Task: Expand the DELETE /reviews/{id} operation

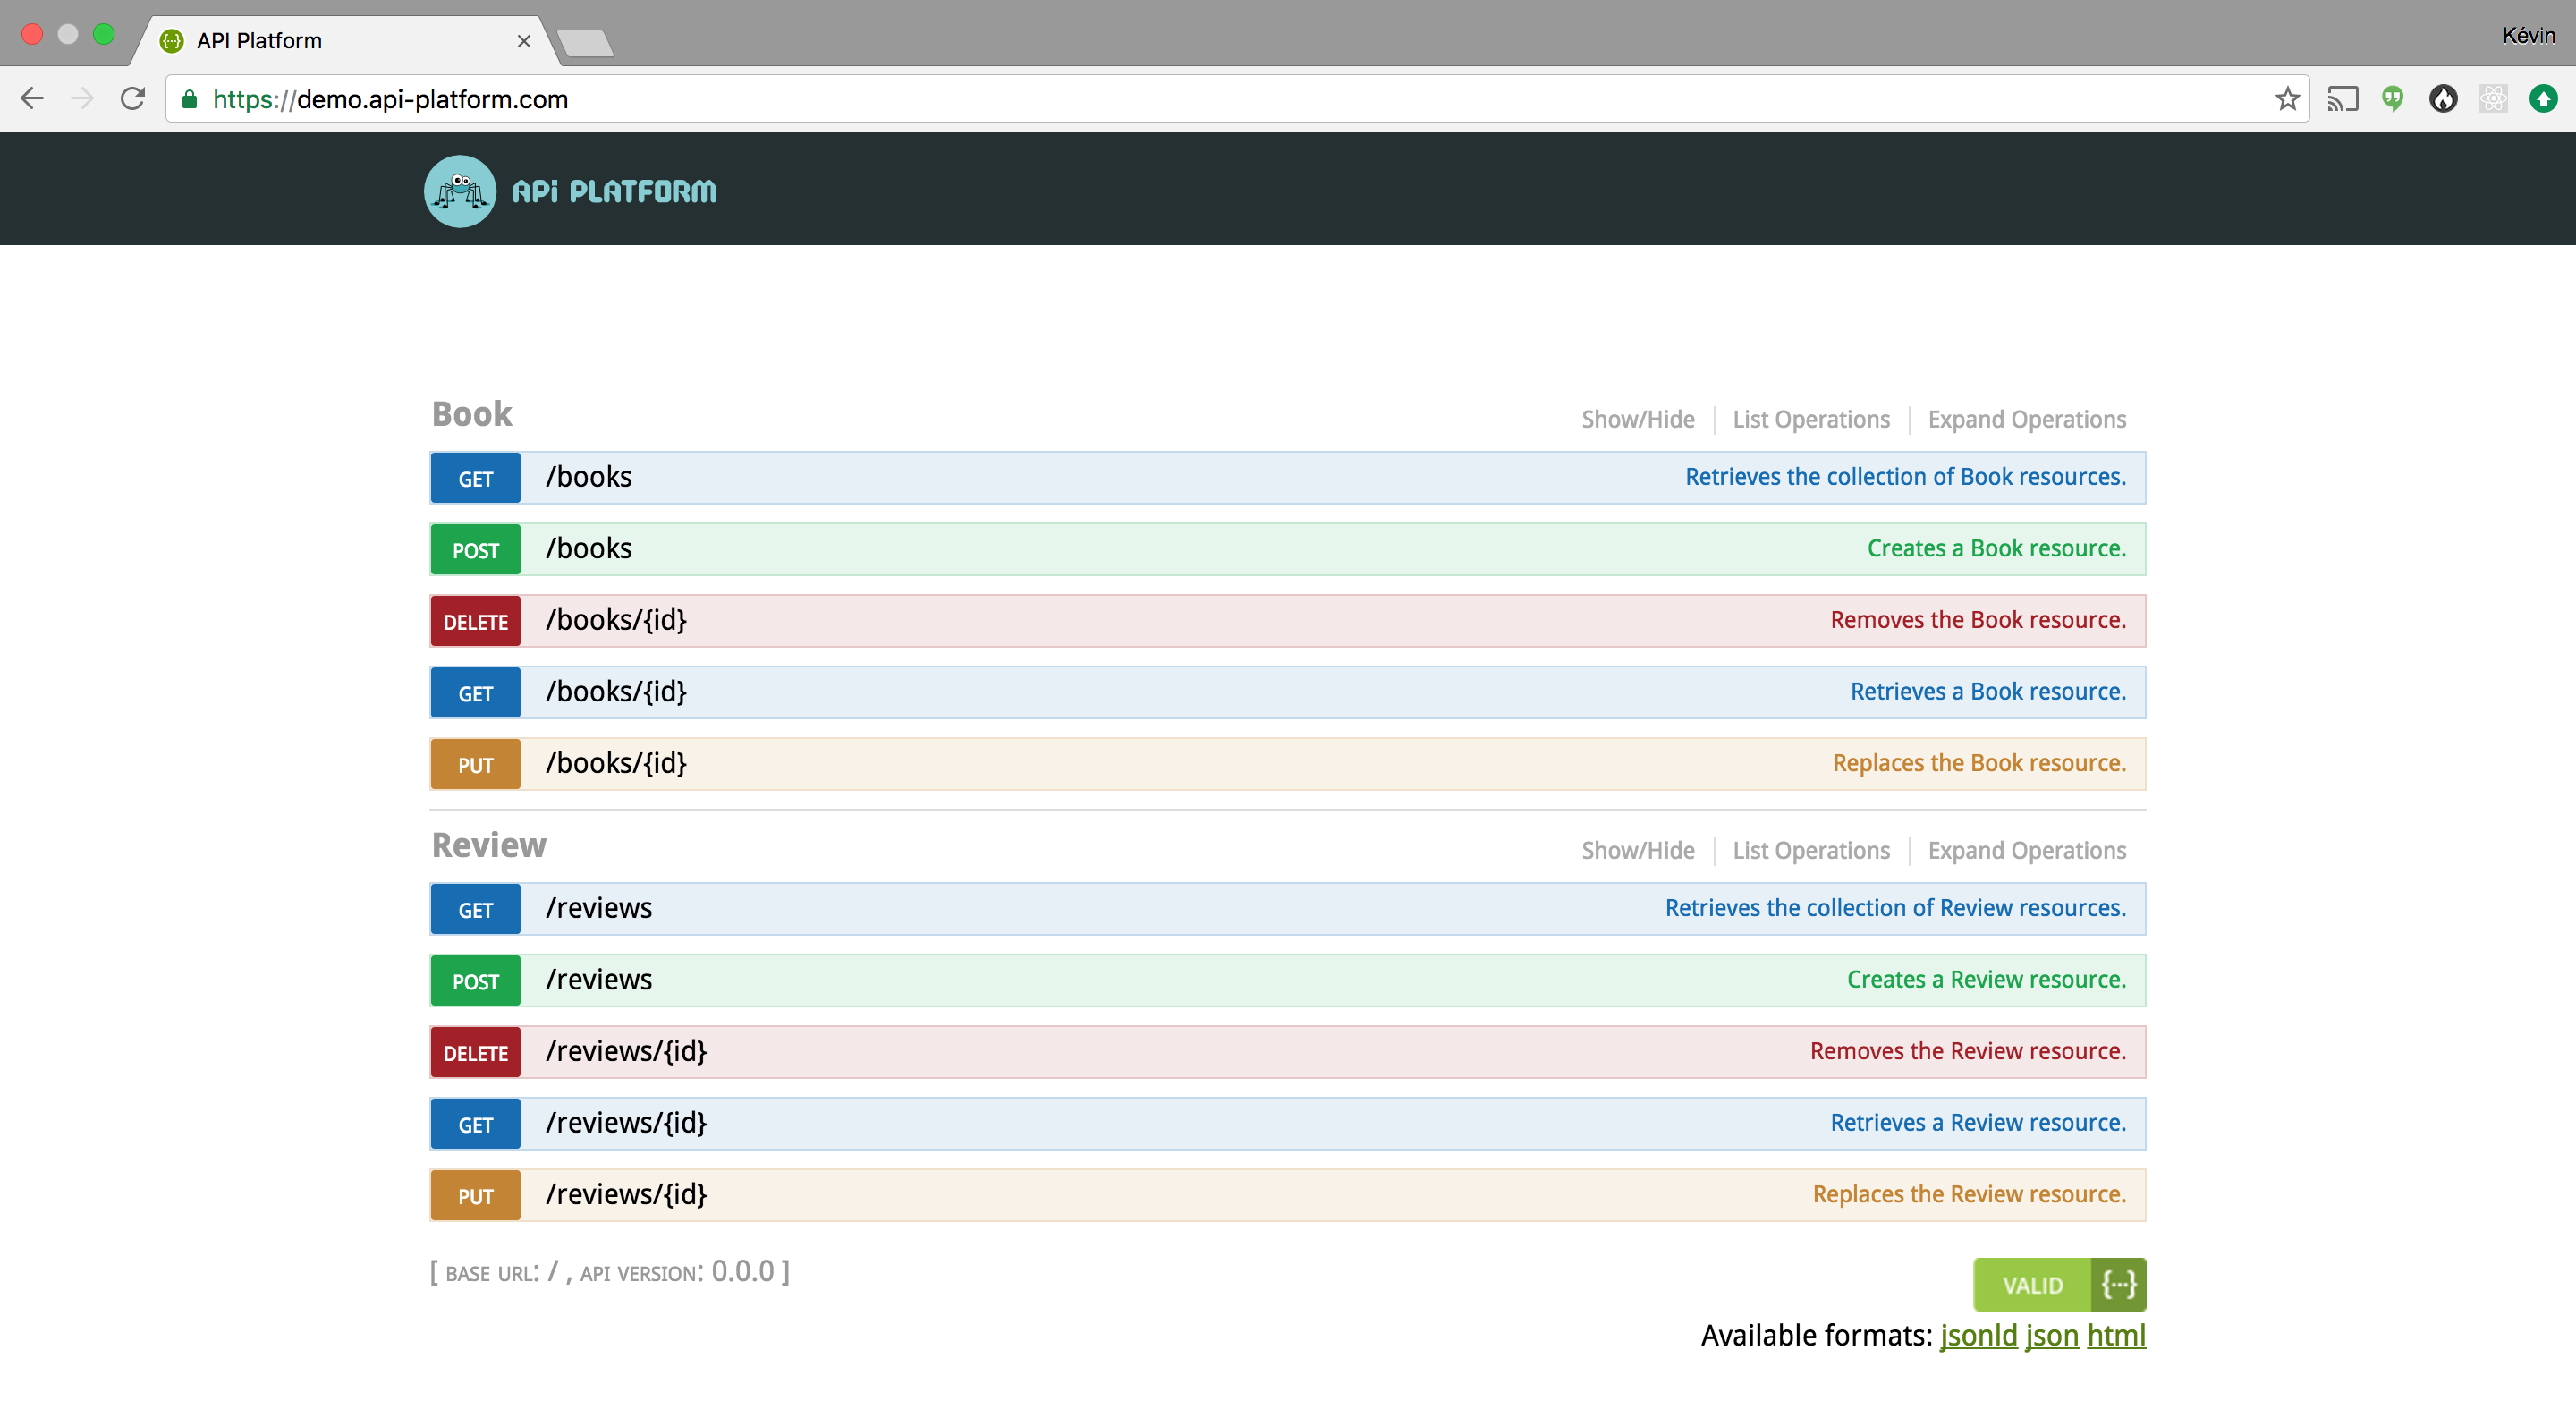Action: 1288,1052
